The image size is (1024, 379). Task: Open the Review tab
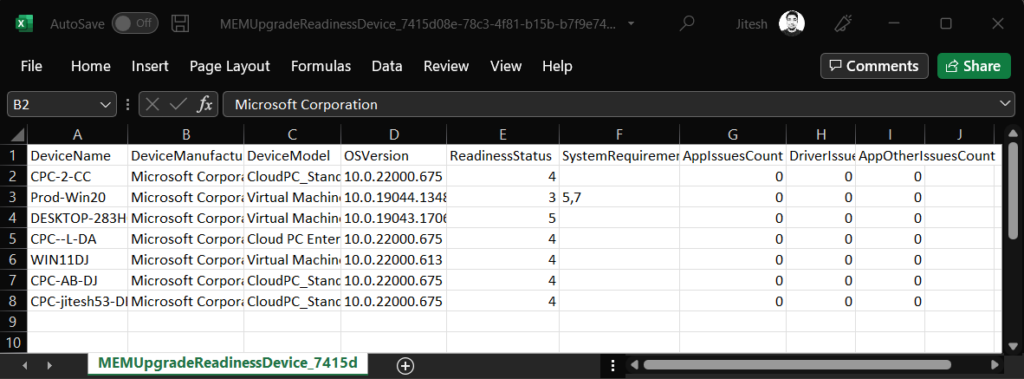[446, 66]
